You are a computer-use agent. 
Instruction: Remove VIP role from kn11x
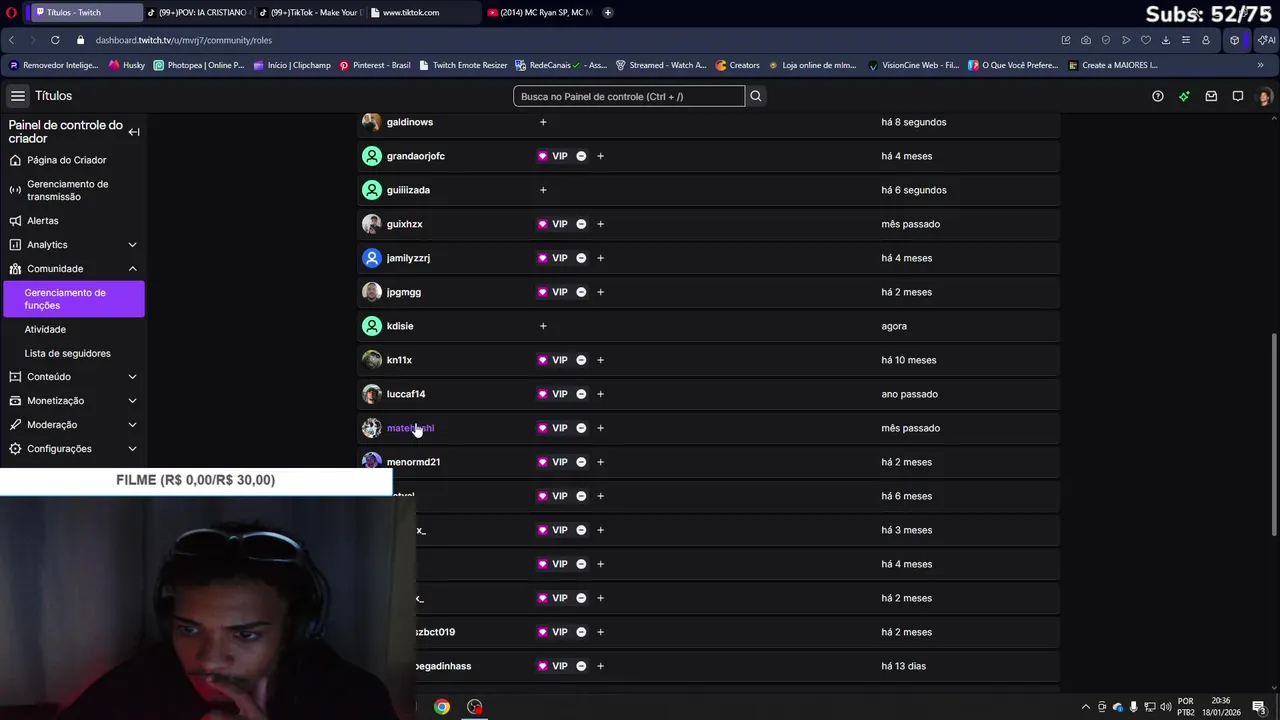[581, 360]
